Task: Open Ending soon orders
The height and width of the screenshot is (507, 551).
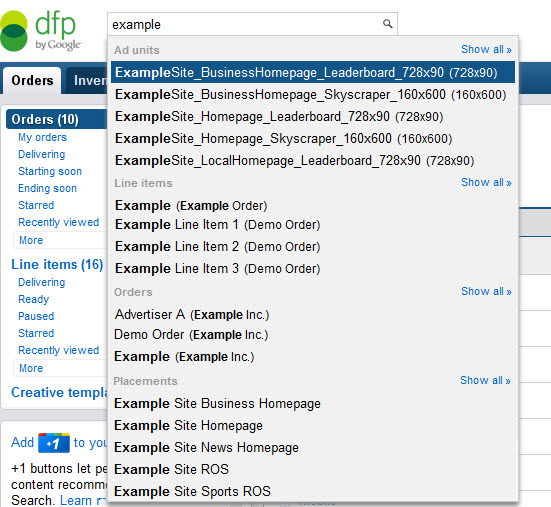Action: 47,188
